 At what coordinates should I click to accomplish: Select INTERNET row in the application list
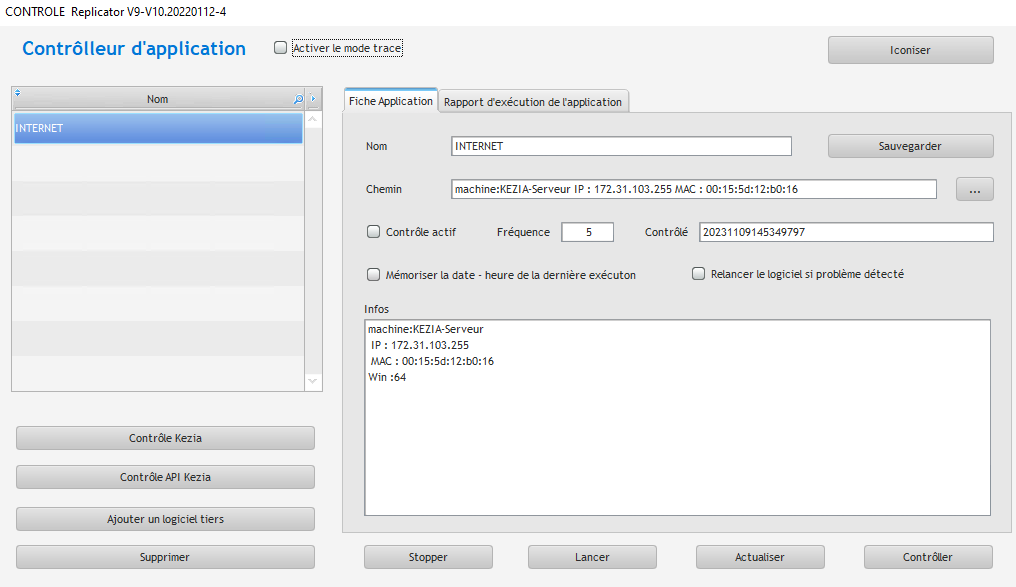pyautogui.click(x=158, y=128)
